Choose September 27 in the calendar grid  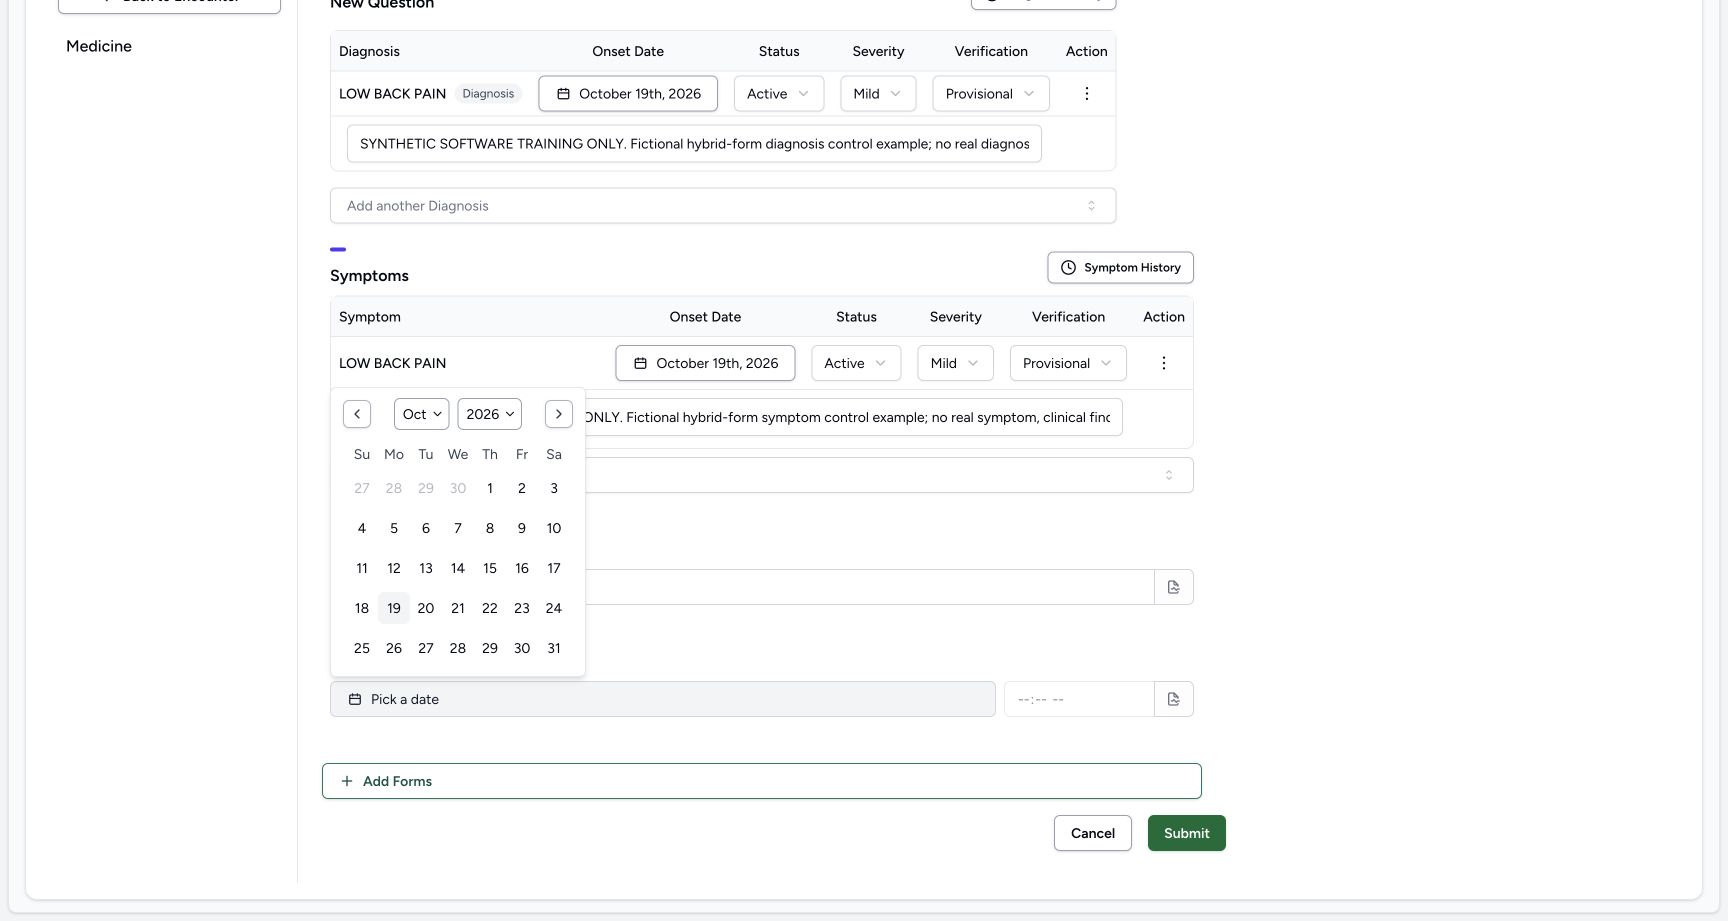(x=362, y=488)
